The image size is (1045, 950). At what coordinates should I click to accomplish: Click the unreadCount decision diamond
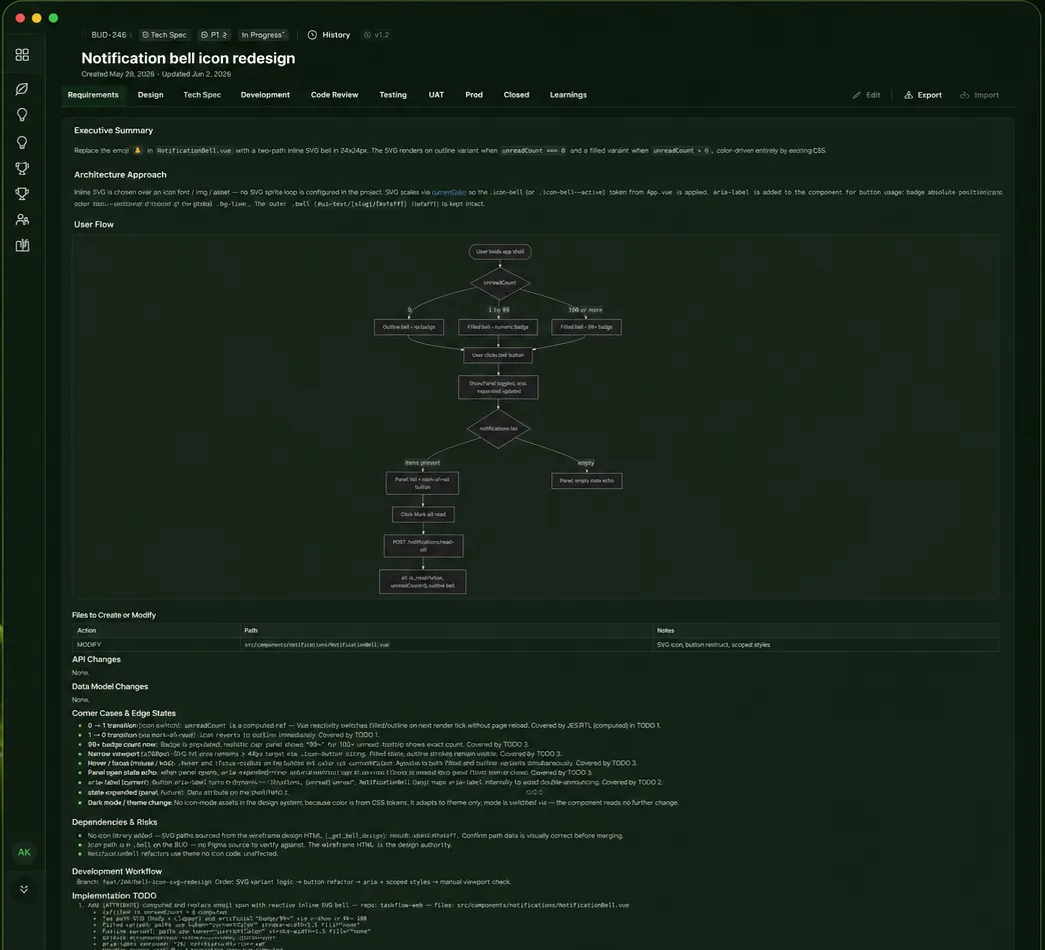point(500,283)
